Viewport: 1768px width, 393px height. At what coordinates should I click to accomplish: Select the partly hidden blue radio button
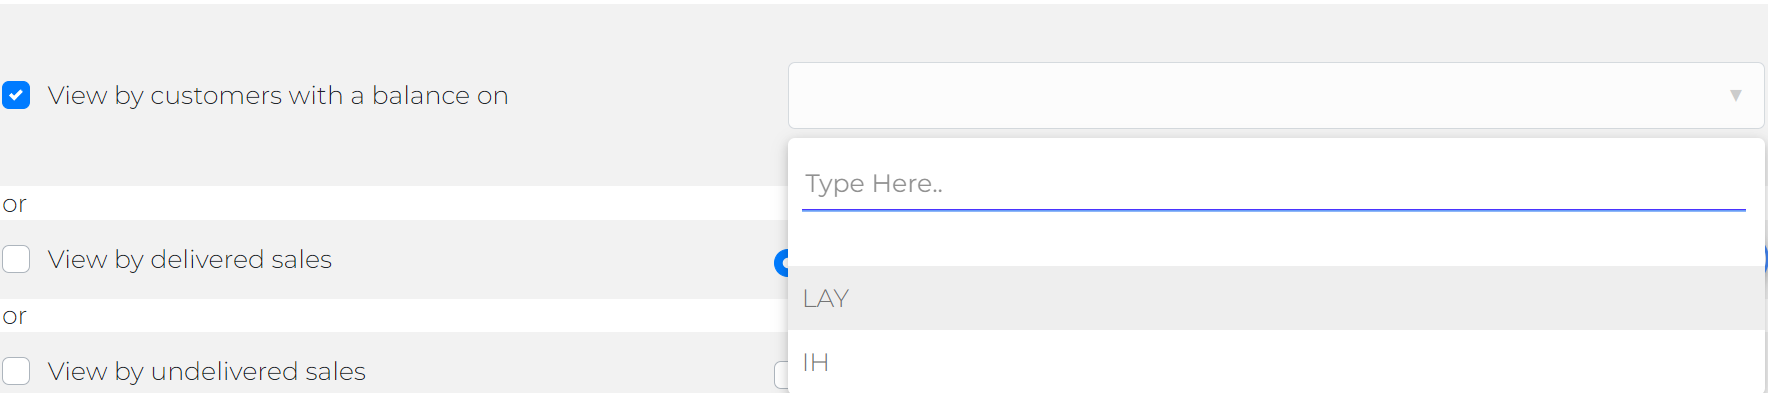point(781,263)
